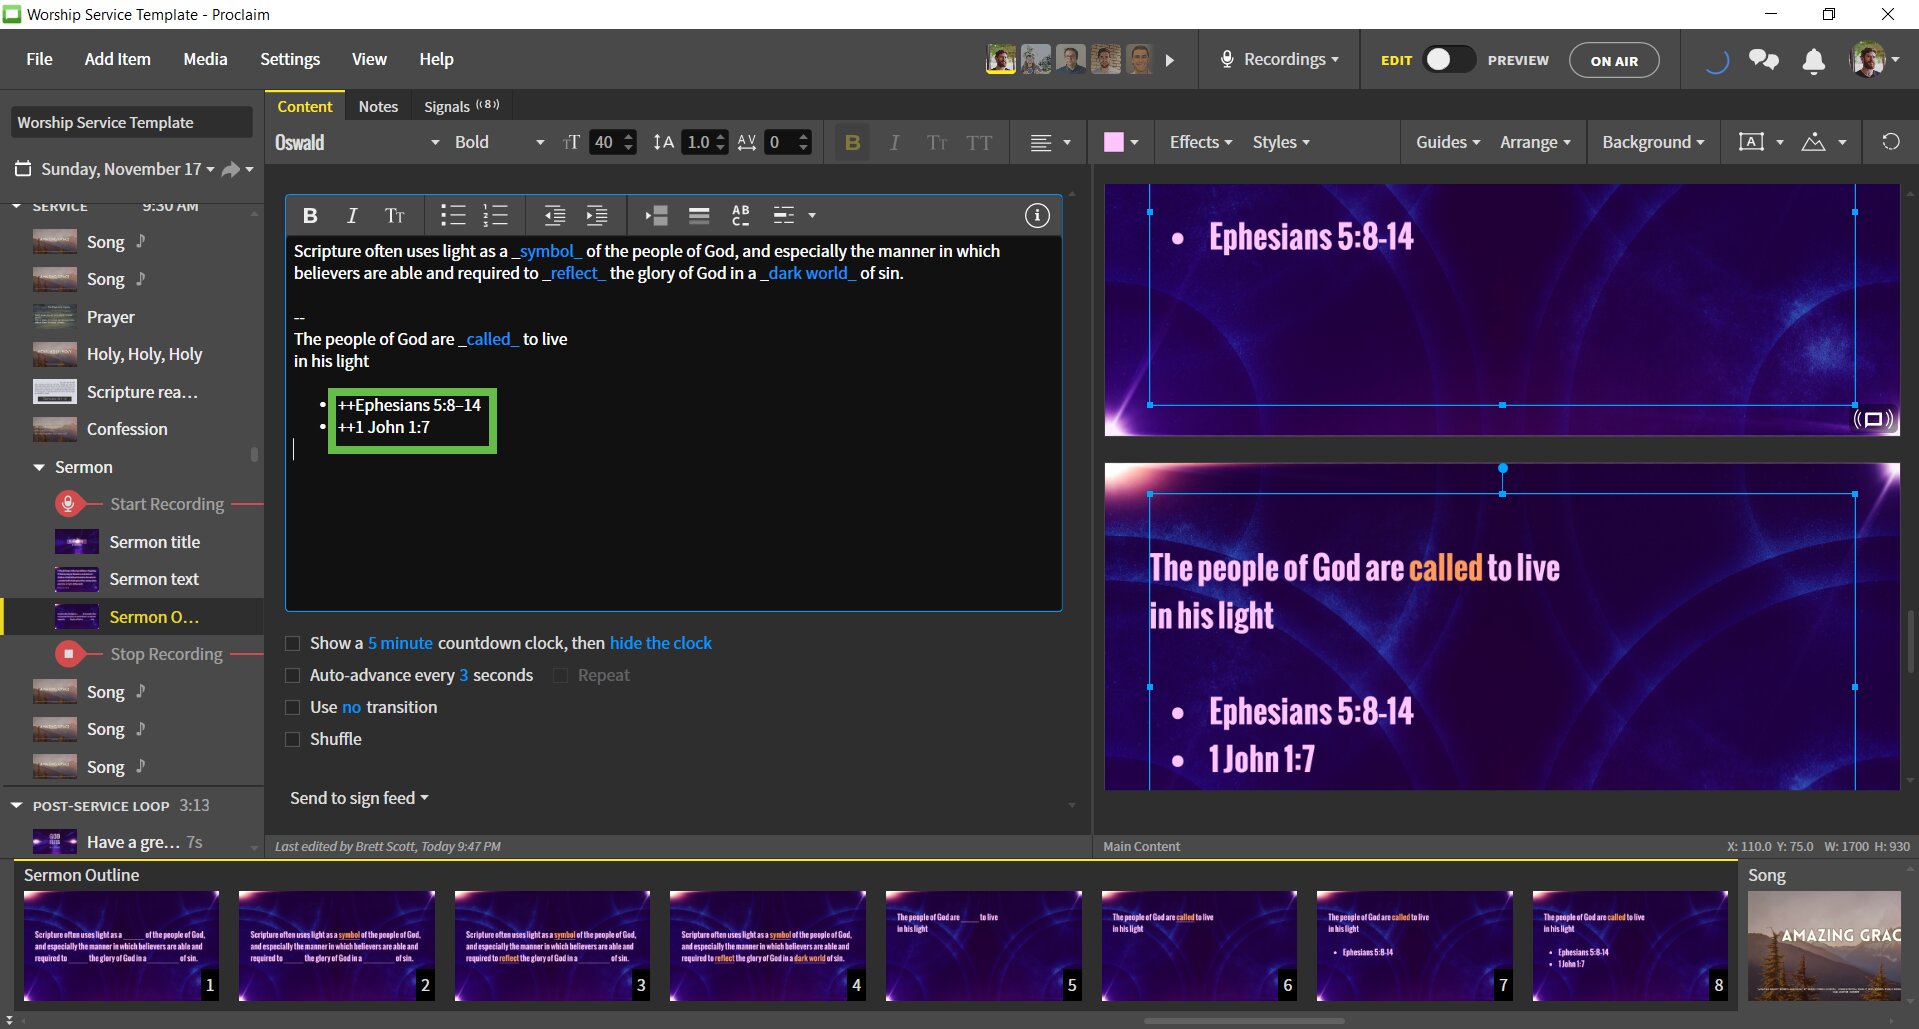The image size is (1919, 1029).
Task: Open the chat messages icon
Action: (1764, 60)
